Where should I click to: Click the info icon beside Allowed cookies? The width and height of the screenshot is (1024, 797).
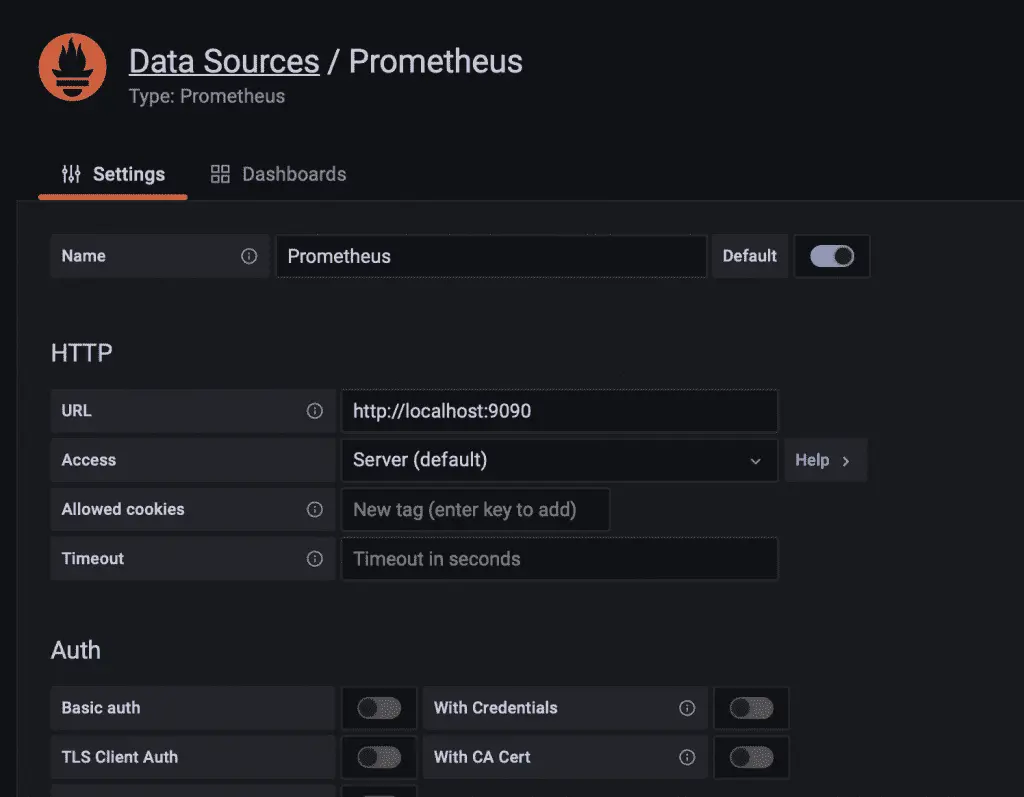(x=315, y=510)
